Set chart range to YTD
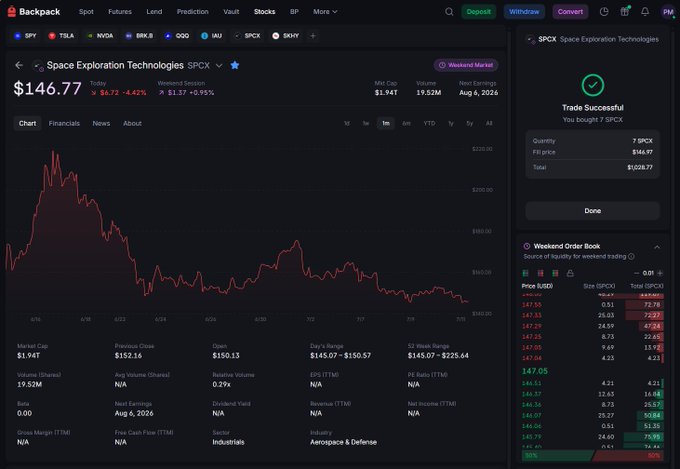This screenshot has width=680, height=469. [x=429, y=123]
